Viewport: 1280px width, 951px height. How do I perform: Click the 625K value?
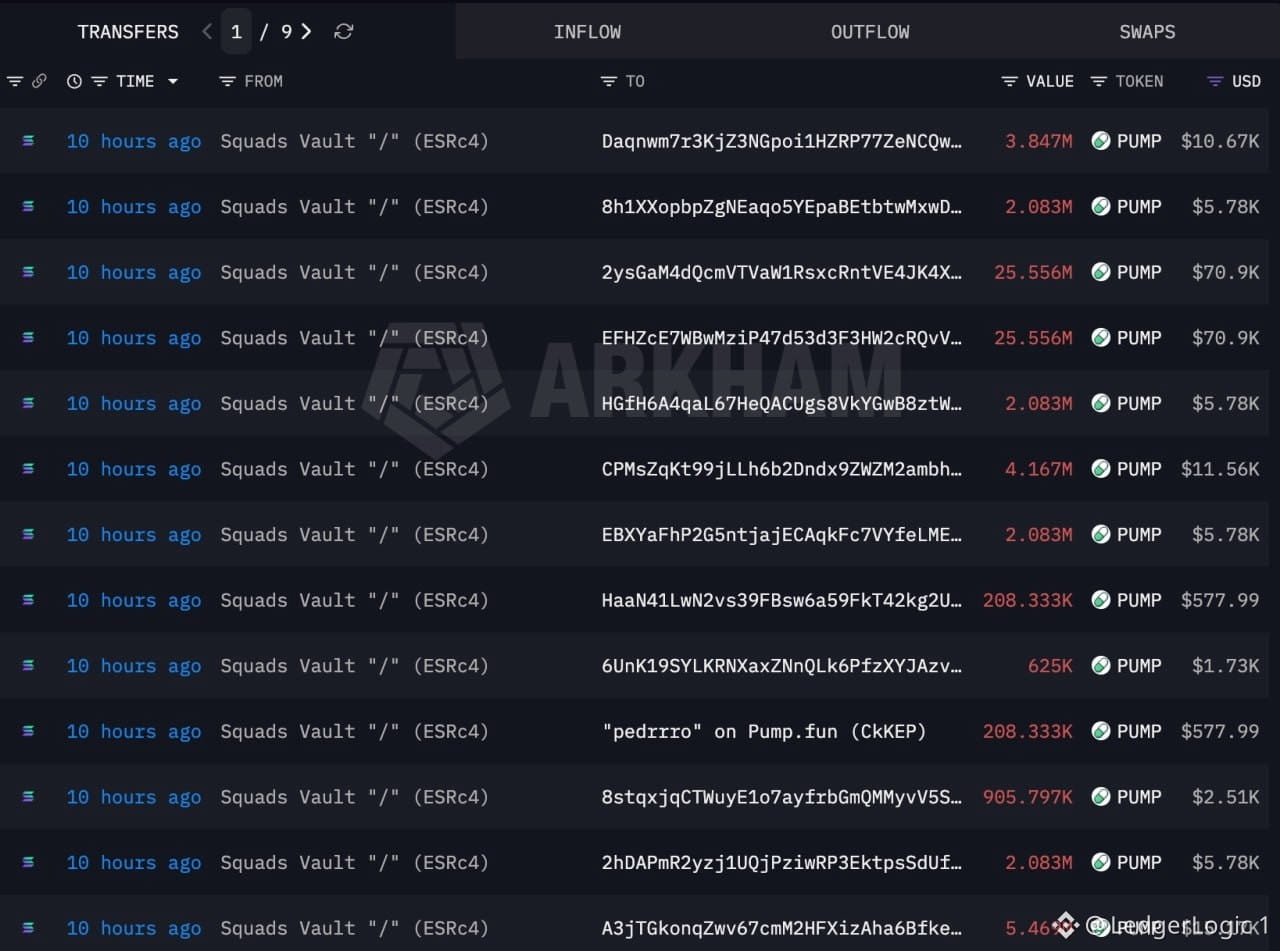(1050, 666)
